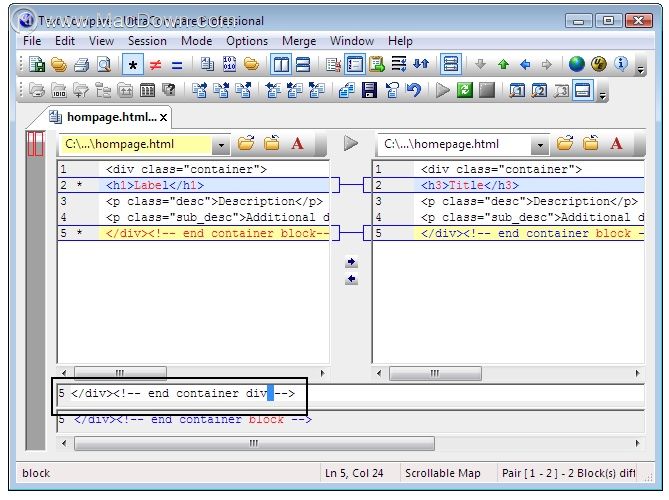Viewport: 669px width, 500px height.
Task: Click the ignore options list icon
Action: tap(333, 64)
